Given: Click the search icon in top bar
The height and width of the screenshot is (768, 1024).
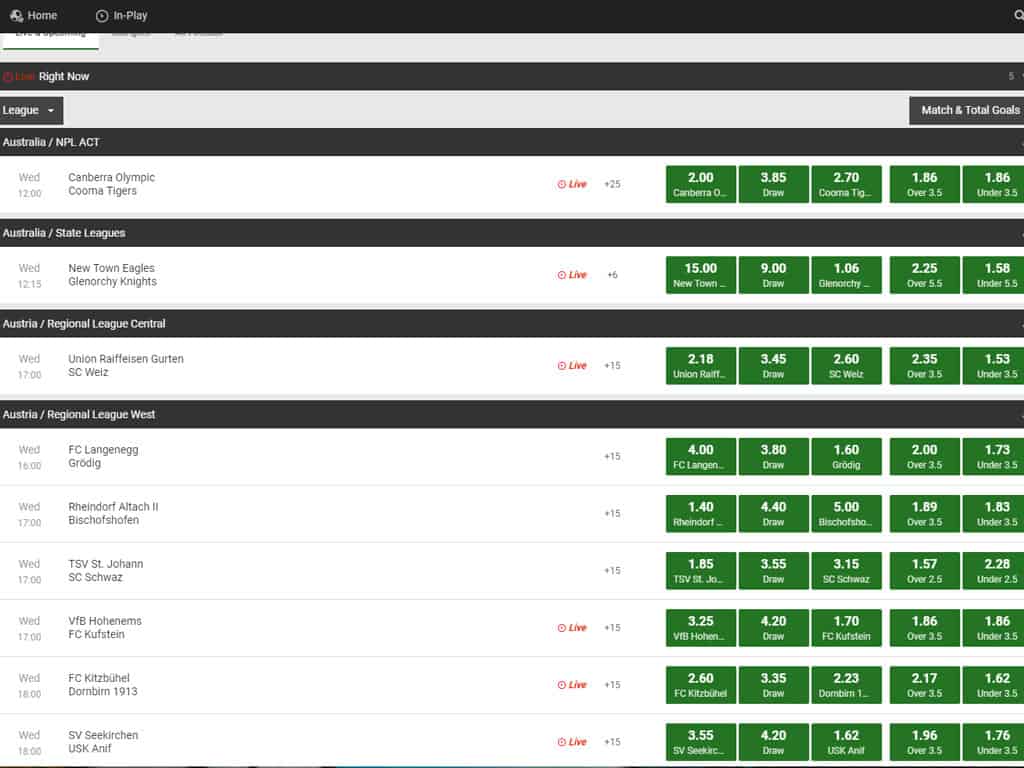Looking at the screenshot, I should [x=1019, y=16].
